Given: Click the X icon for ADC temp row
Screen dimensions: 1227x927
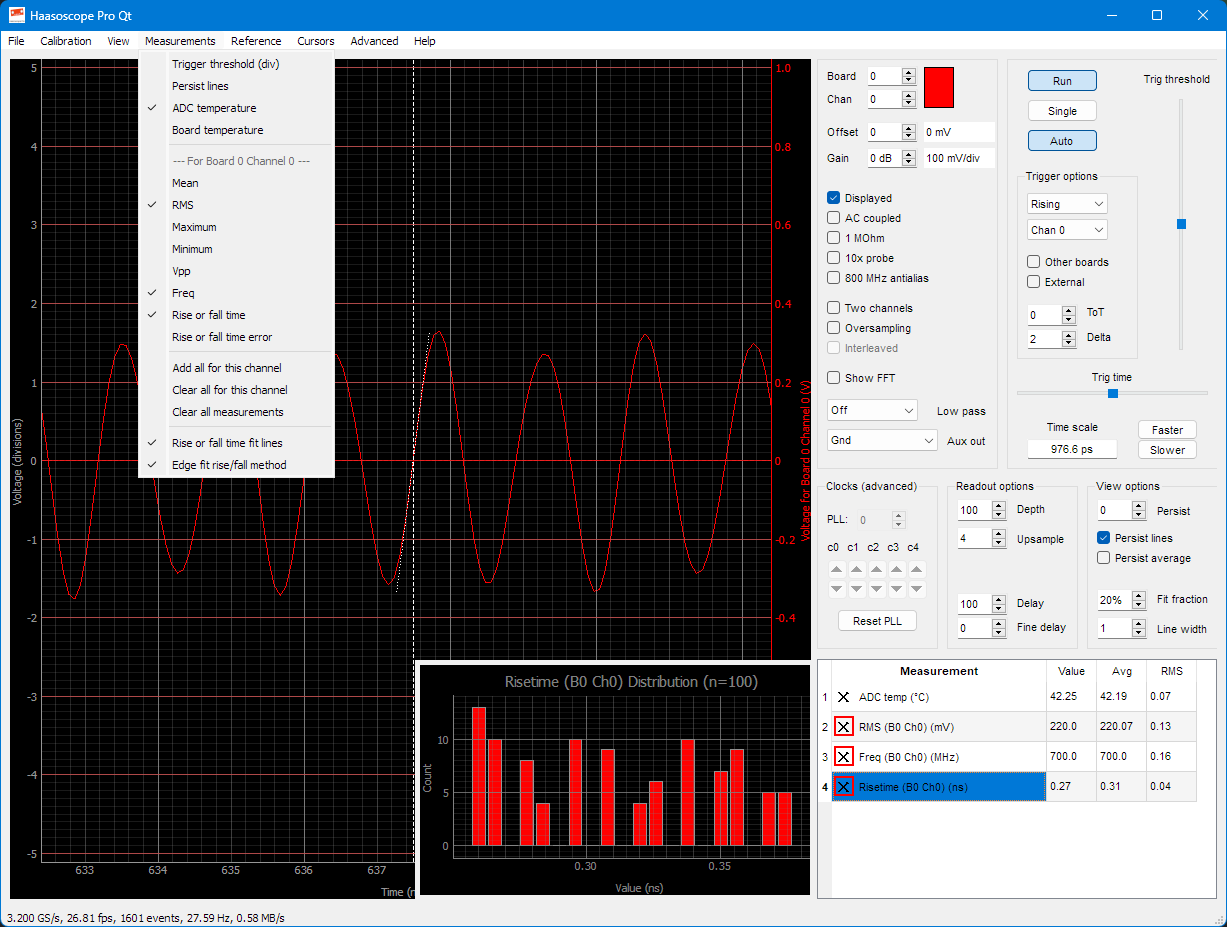Looking at the screenshot, I should pyautogui.click(x=843, y=697).
